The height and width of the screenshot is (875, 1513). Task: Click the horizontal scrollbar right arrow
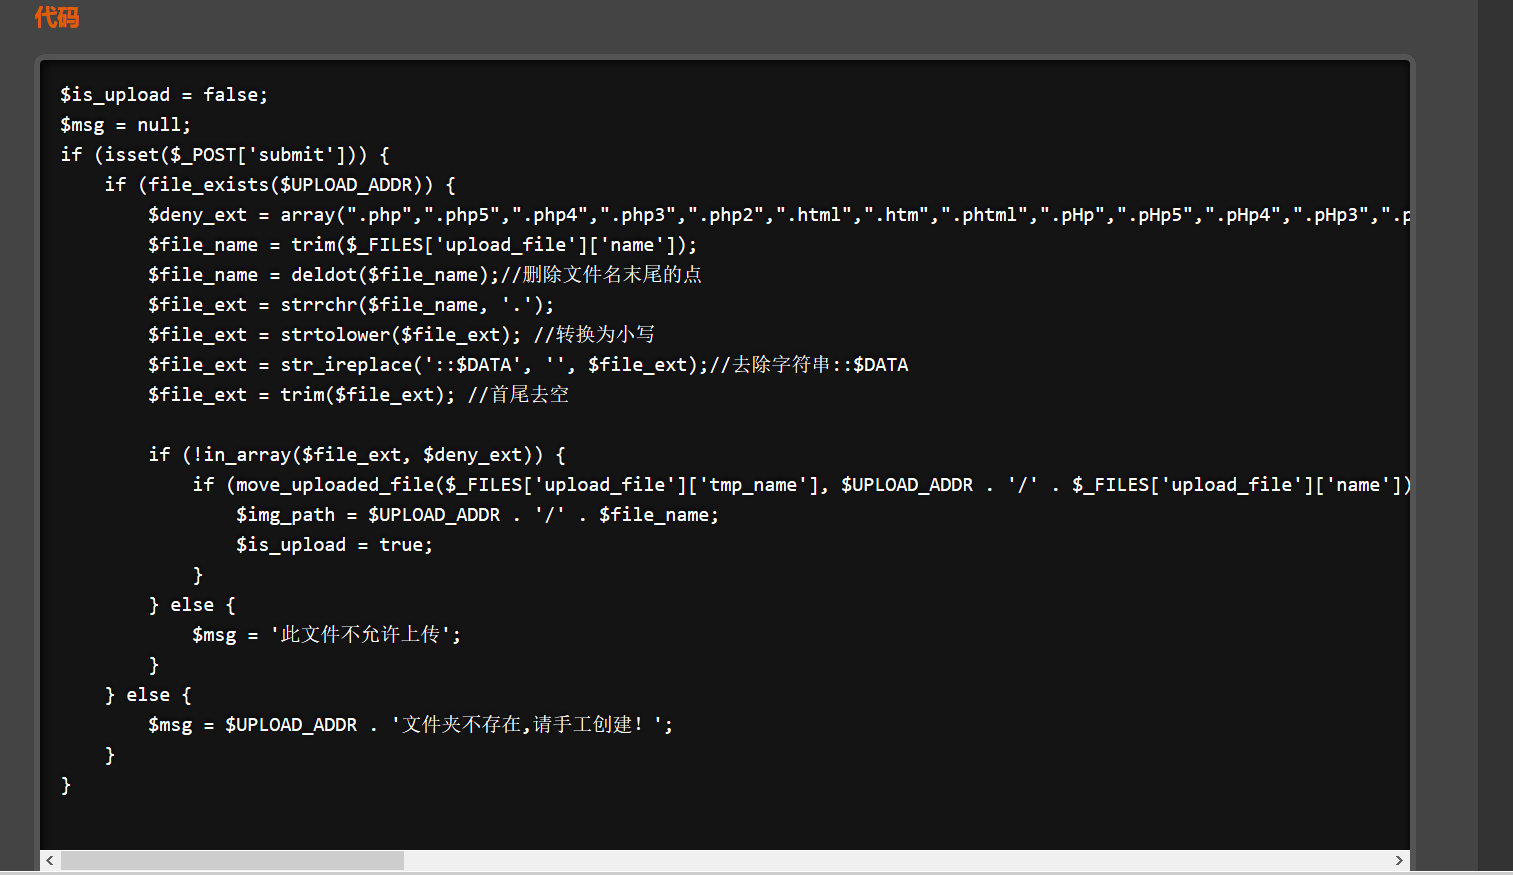(x=1399, y=861)
